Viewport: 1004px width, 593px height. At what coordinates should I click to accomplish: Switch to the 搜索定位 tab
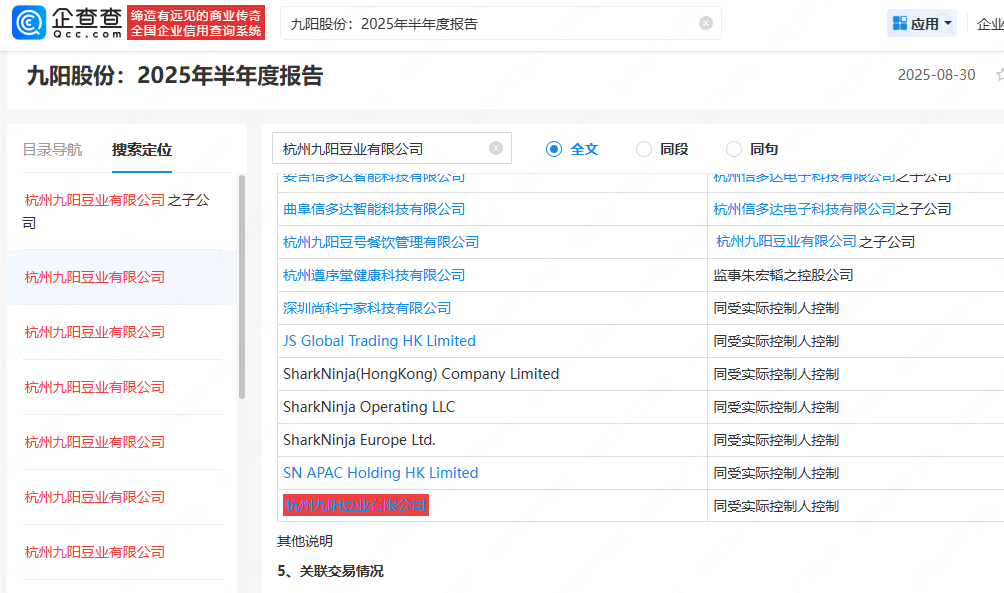[142, 150]
